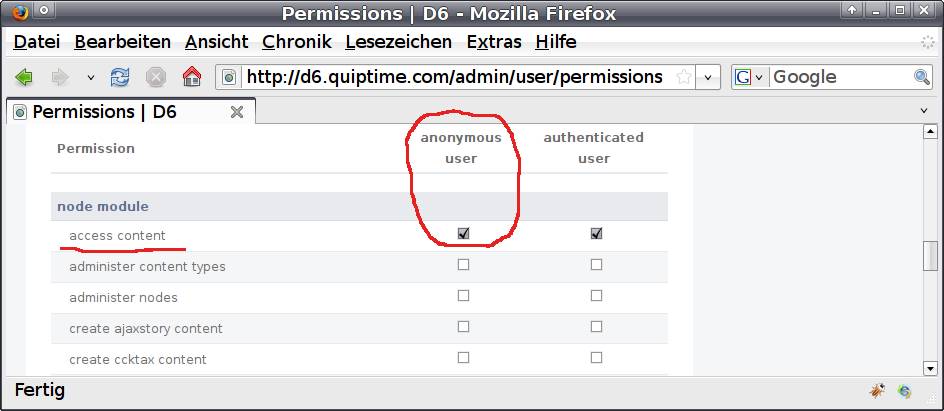Uncheck access content for anonymous user

click(x=463, y=233)
